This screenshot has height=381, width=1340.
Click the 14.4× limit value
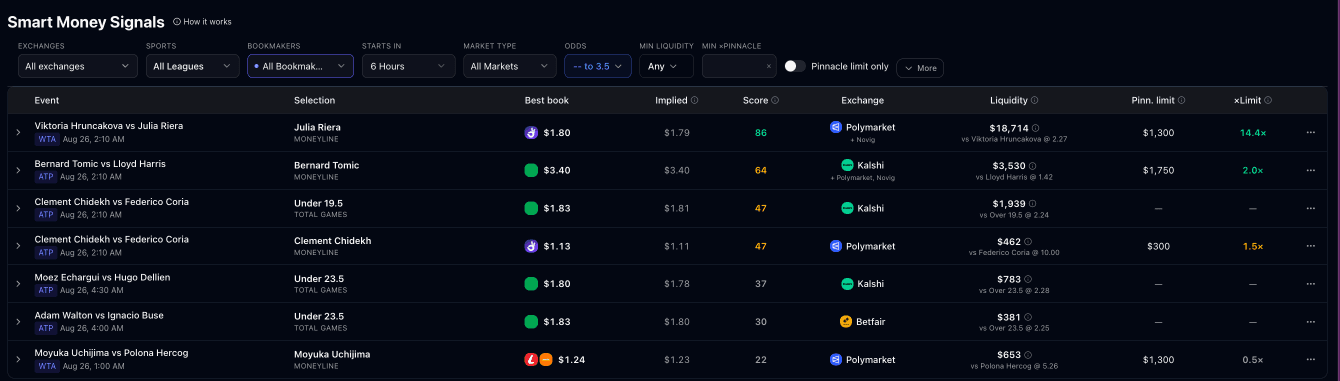(1253, 132)
